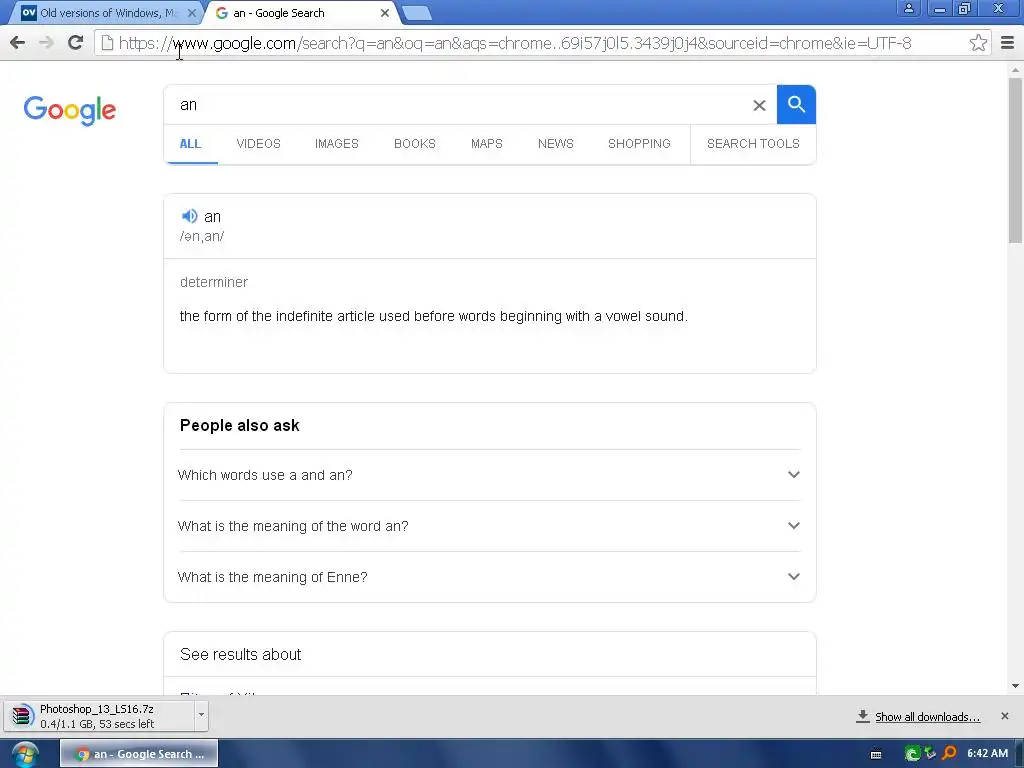
Task: Close the an - Google Search tab
Action: [x=385, y=12]
